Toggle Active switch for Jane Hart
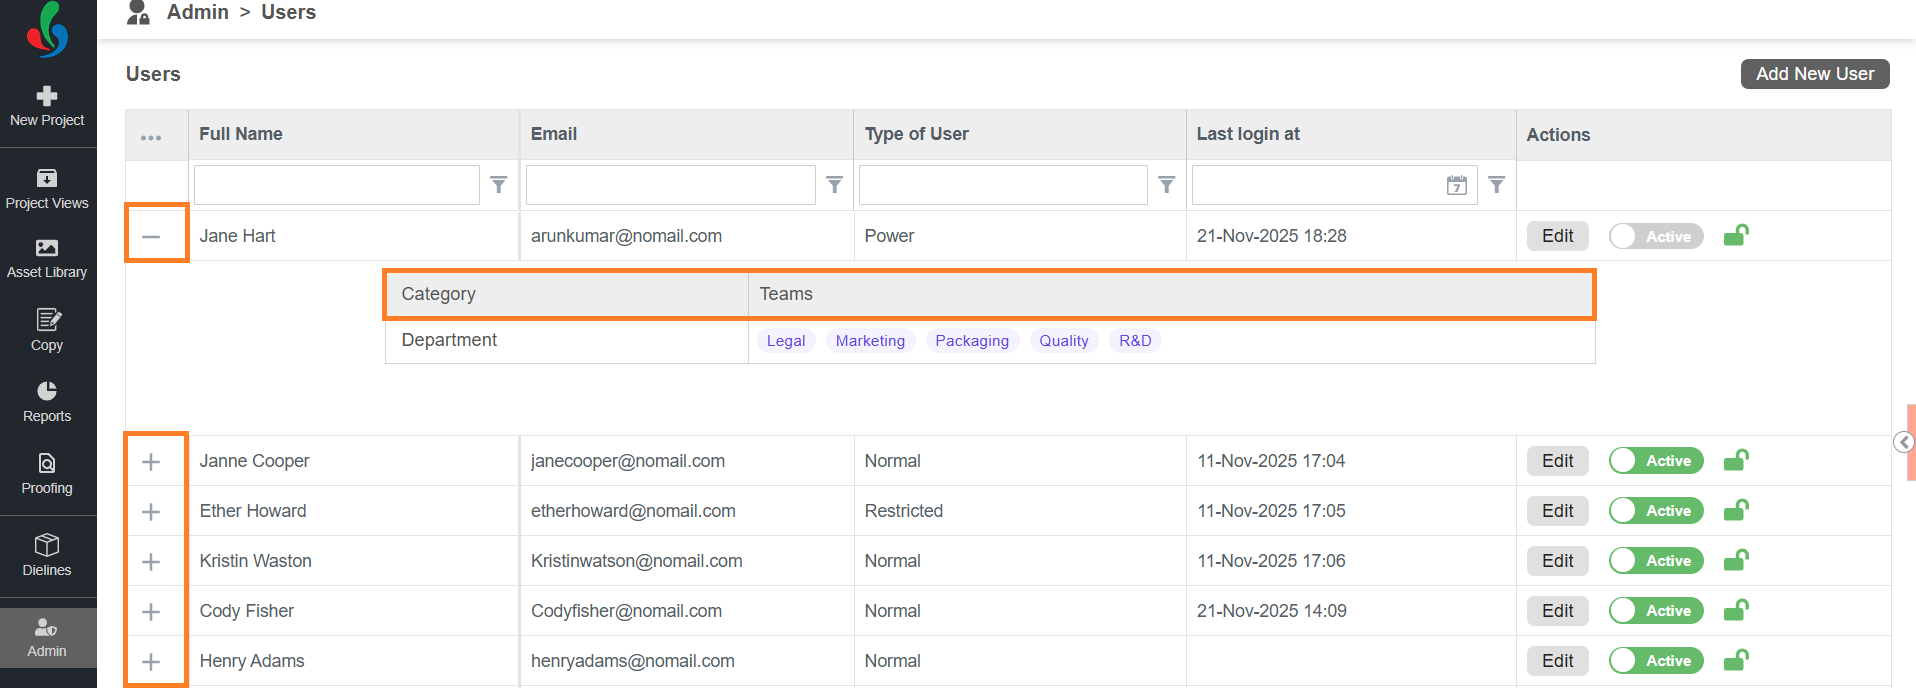Screen dimensions: 1916x688 (1655, 236)
